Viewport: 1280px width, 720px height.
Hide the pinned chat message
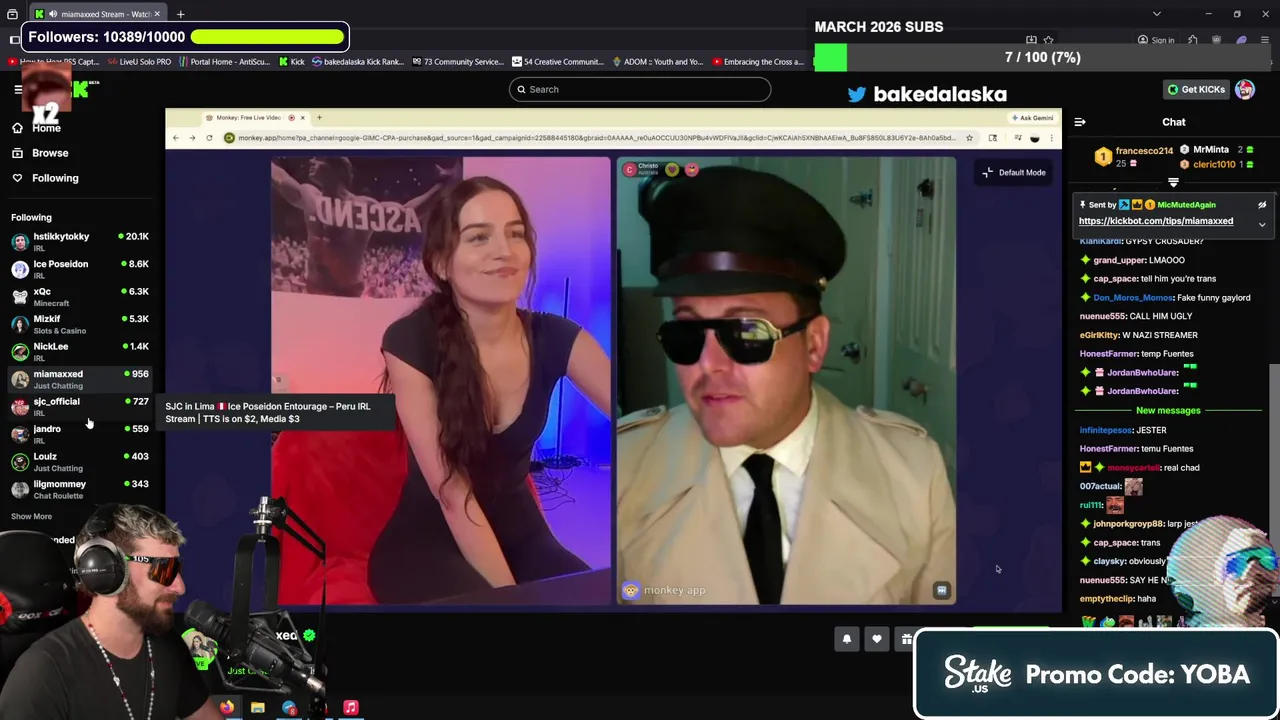(x=1262, y=205)
